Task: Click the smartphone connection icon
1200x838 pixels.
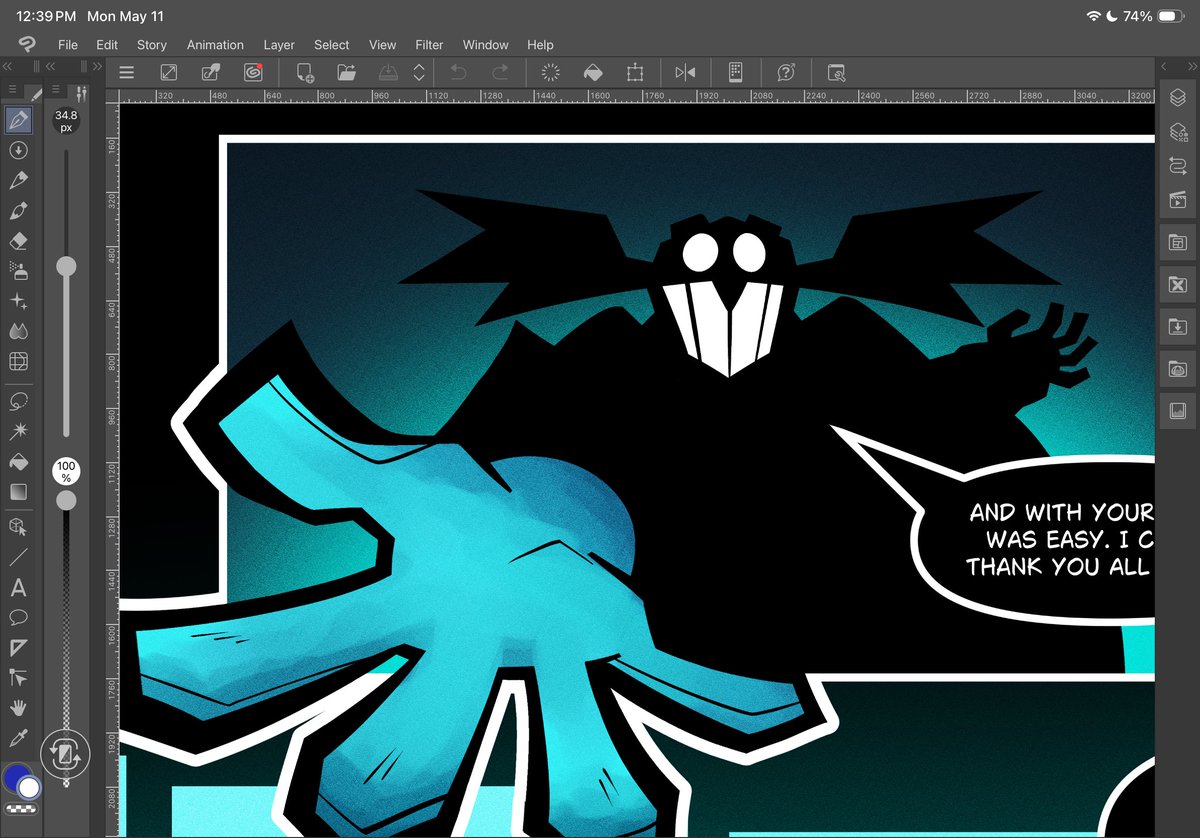Action: tap(735, 72)
